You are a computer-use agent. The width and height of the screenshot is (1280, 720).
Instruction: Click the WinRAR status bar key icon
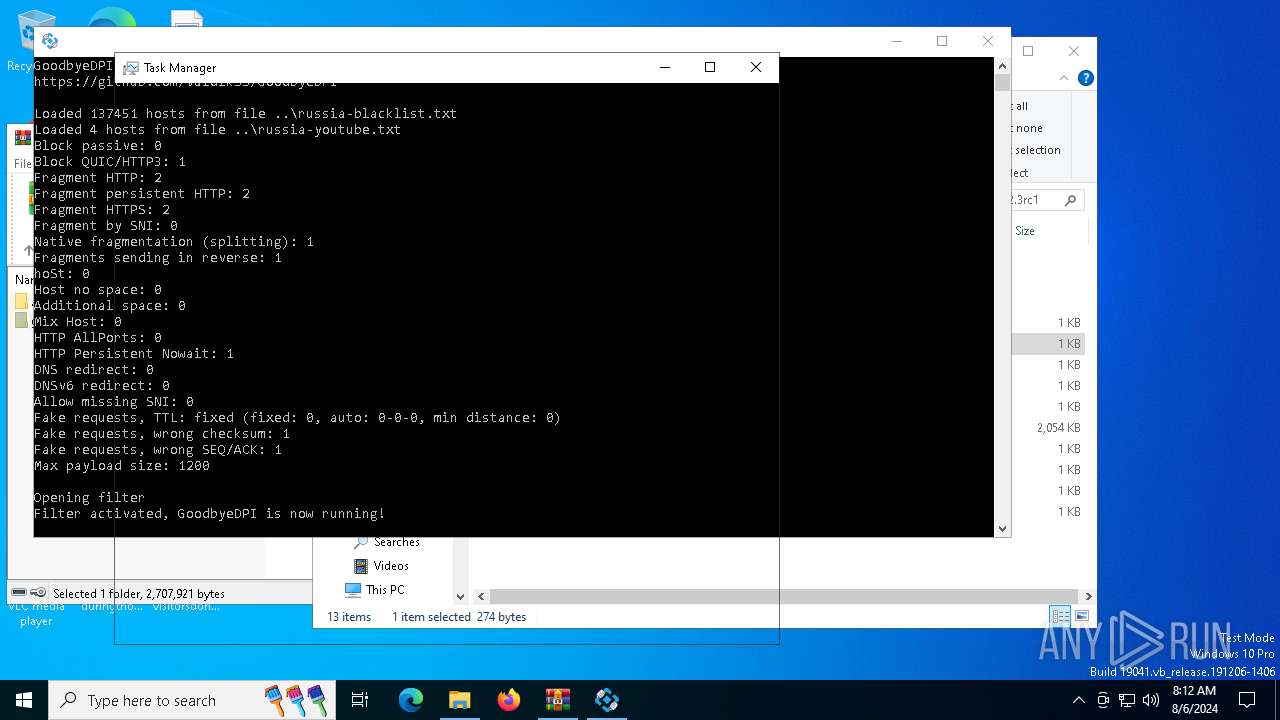pyautogui.click(x=38, y=592)
